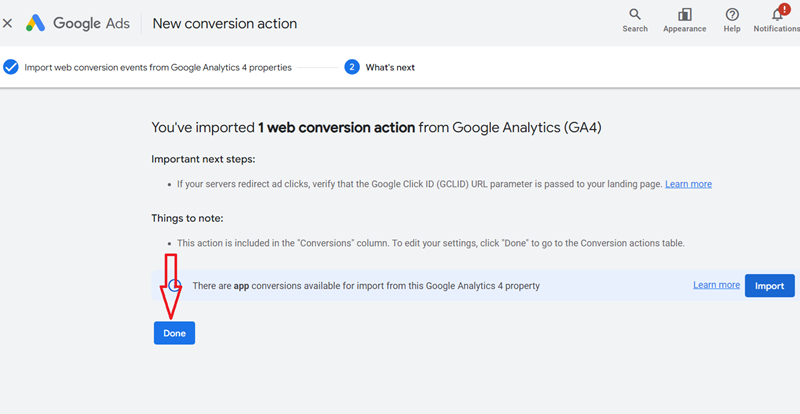Click the New conversion action page title
Screen dimensions: 800x414
point(224,23)
